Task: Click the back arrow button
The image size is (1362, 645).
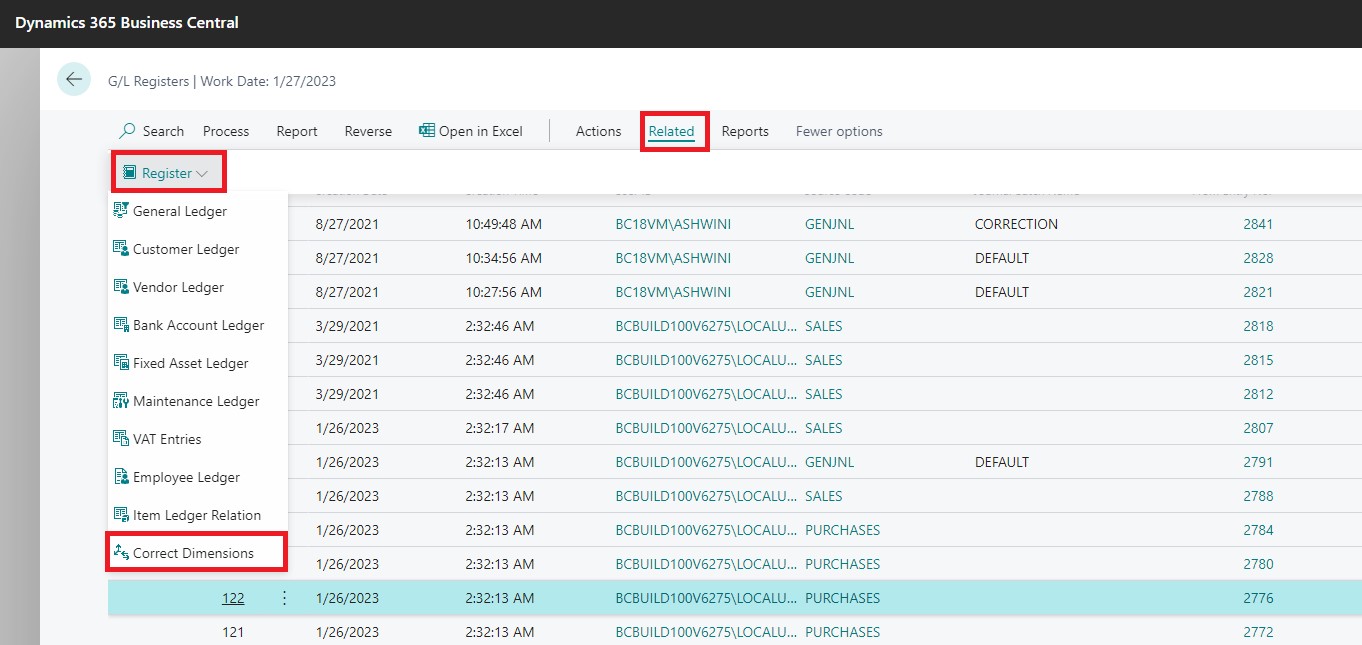Action: (x=74, y=79)
